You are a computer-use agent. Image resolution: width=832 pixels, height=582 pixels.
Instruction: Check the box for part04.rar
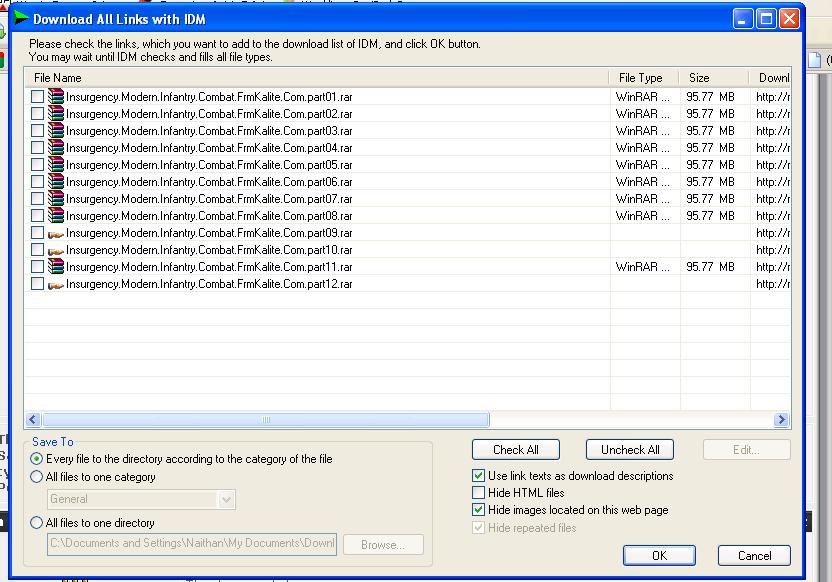37,147
